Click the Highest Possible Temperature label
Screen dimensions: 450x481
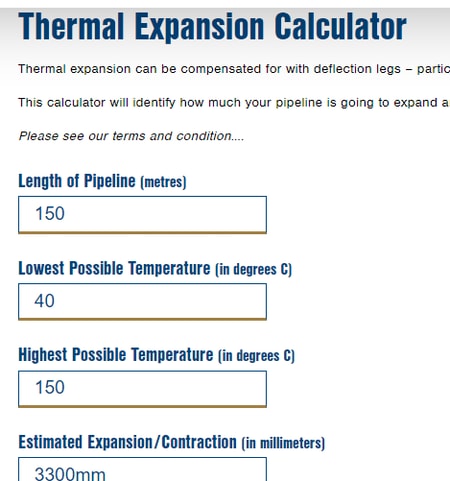click(x=156, y=355)
